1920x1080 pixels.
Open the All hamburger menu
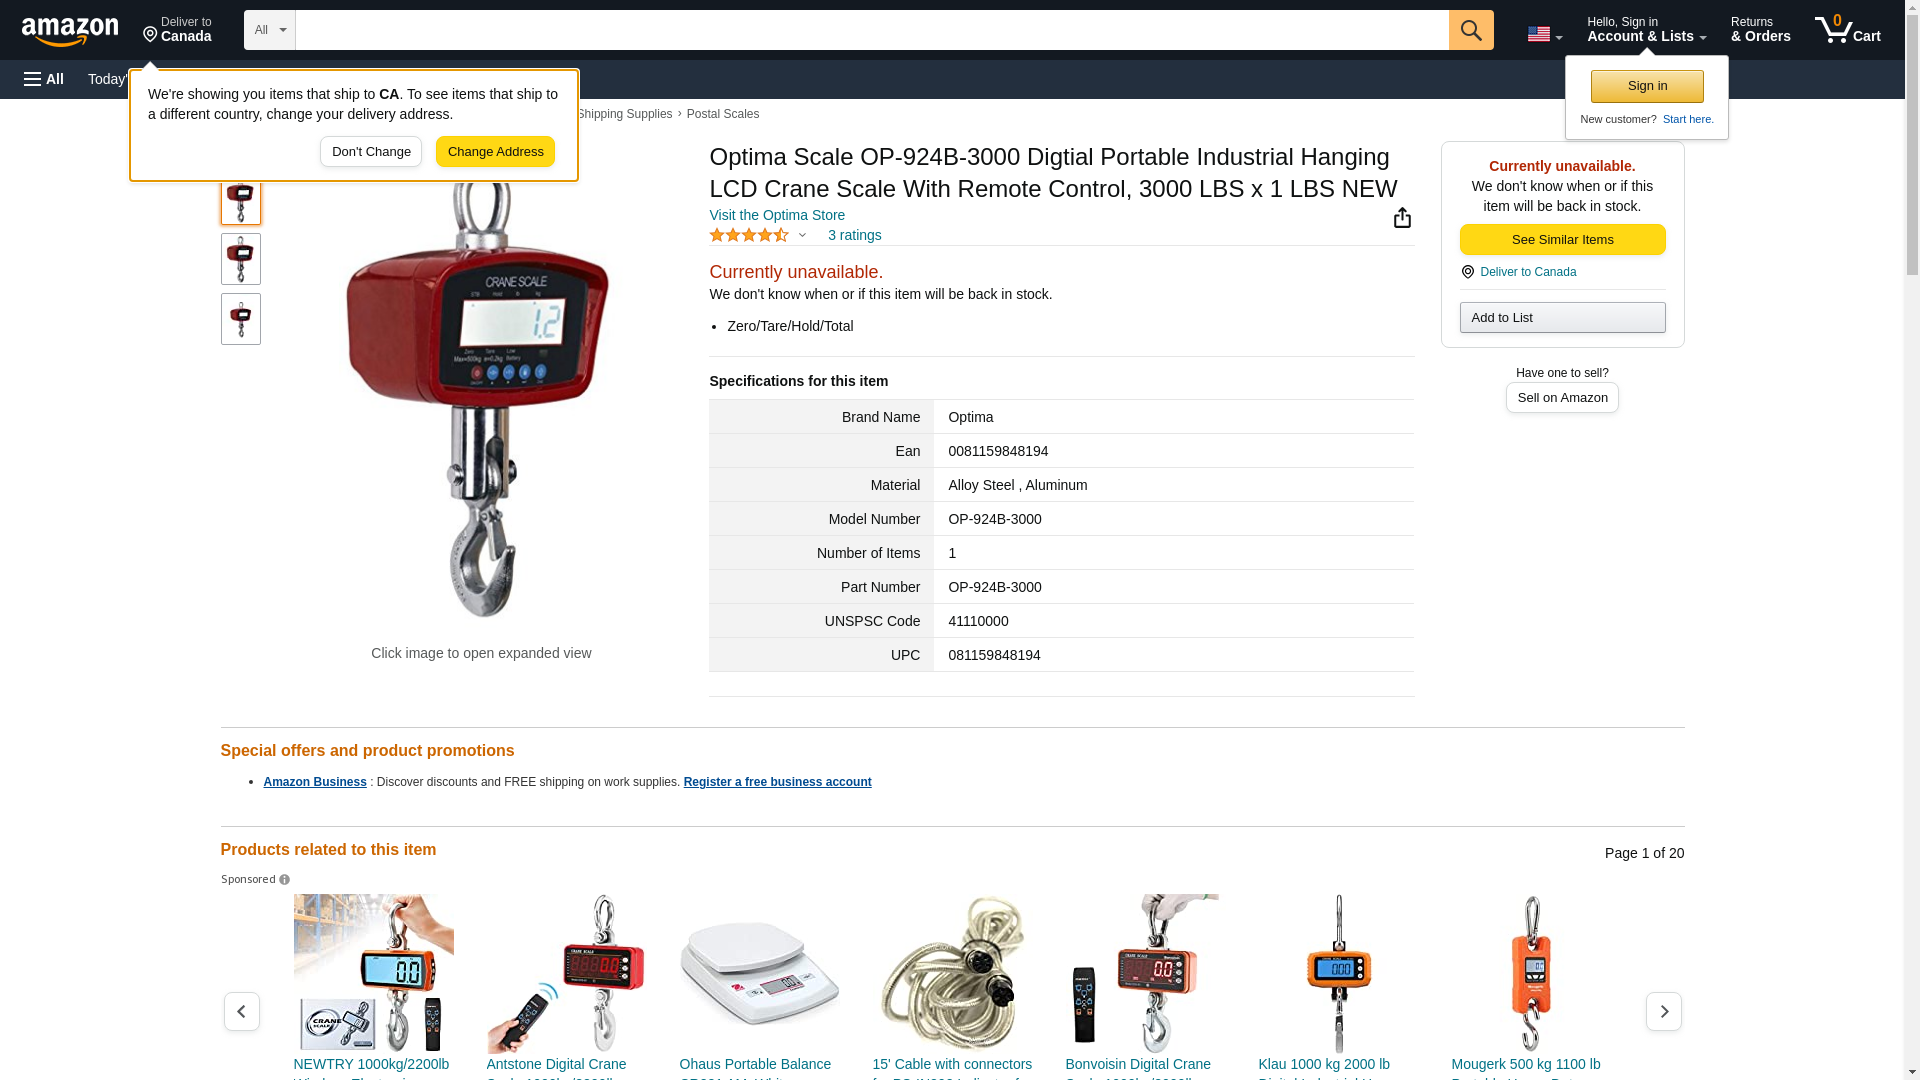(x=44, y=79)
